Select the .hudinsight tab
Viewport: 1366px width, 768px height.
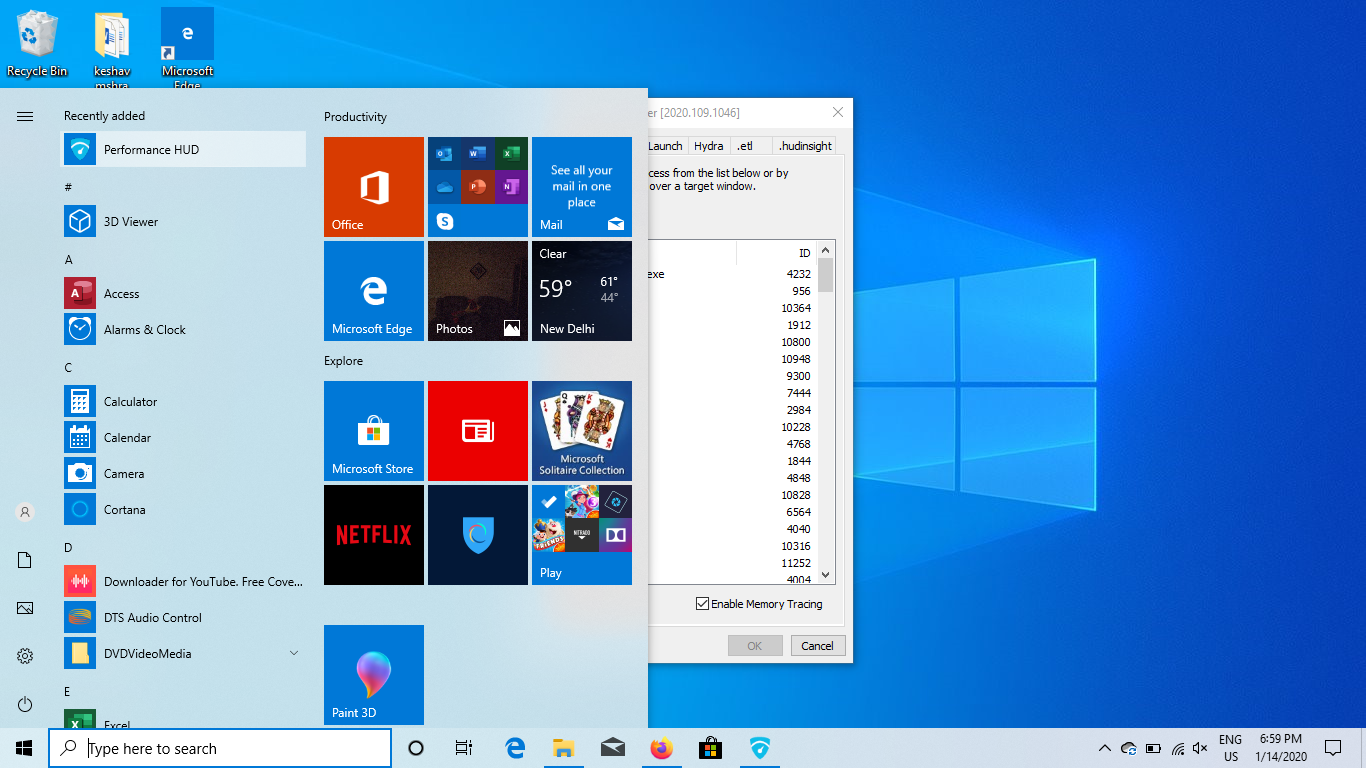805,146
